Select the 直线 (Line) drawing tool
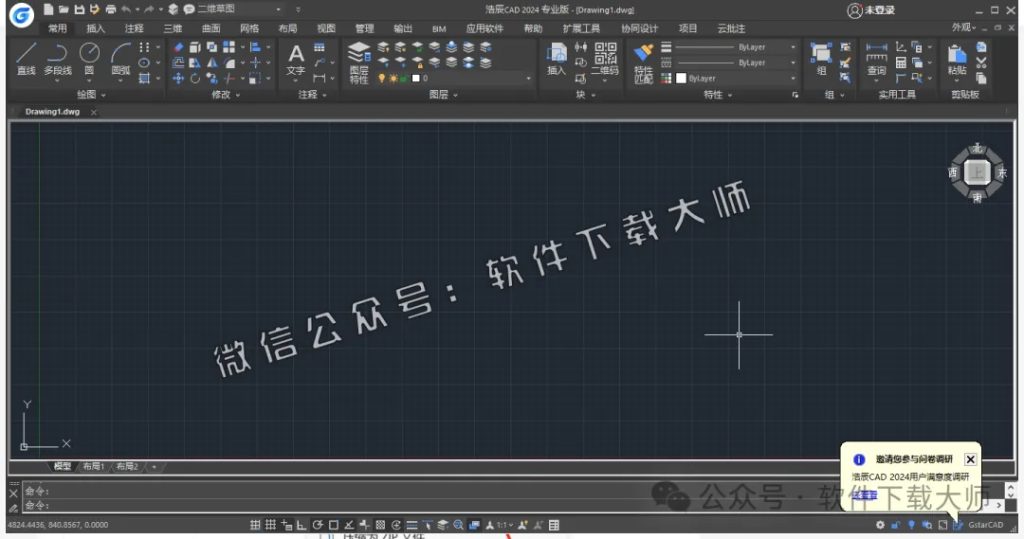The height and width of the screenshot is (539, 1024). pos(26,57)
